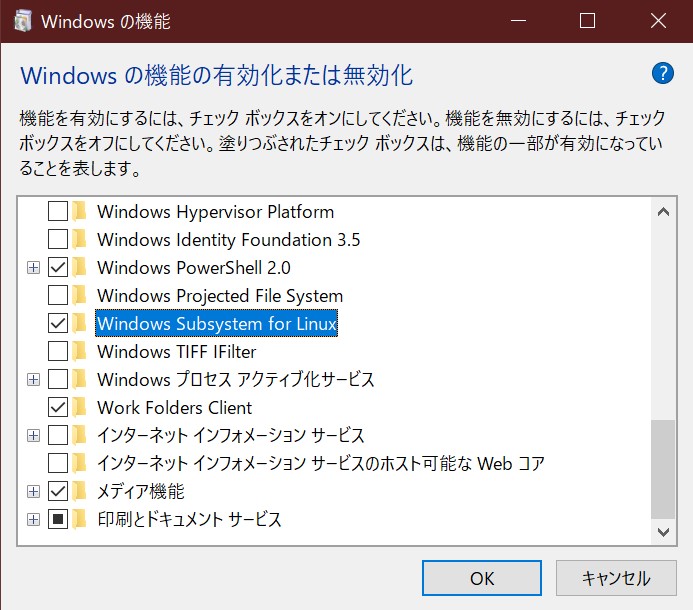Tick the Windows Projected File System checkbox

58,296
